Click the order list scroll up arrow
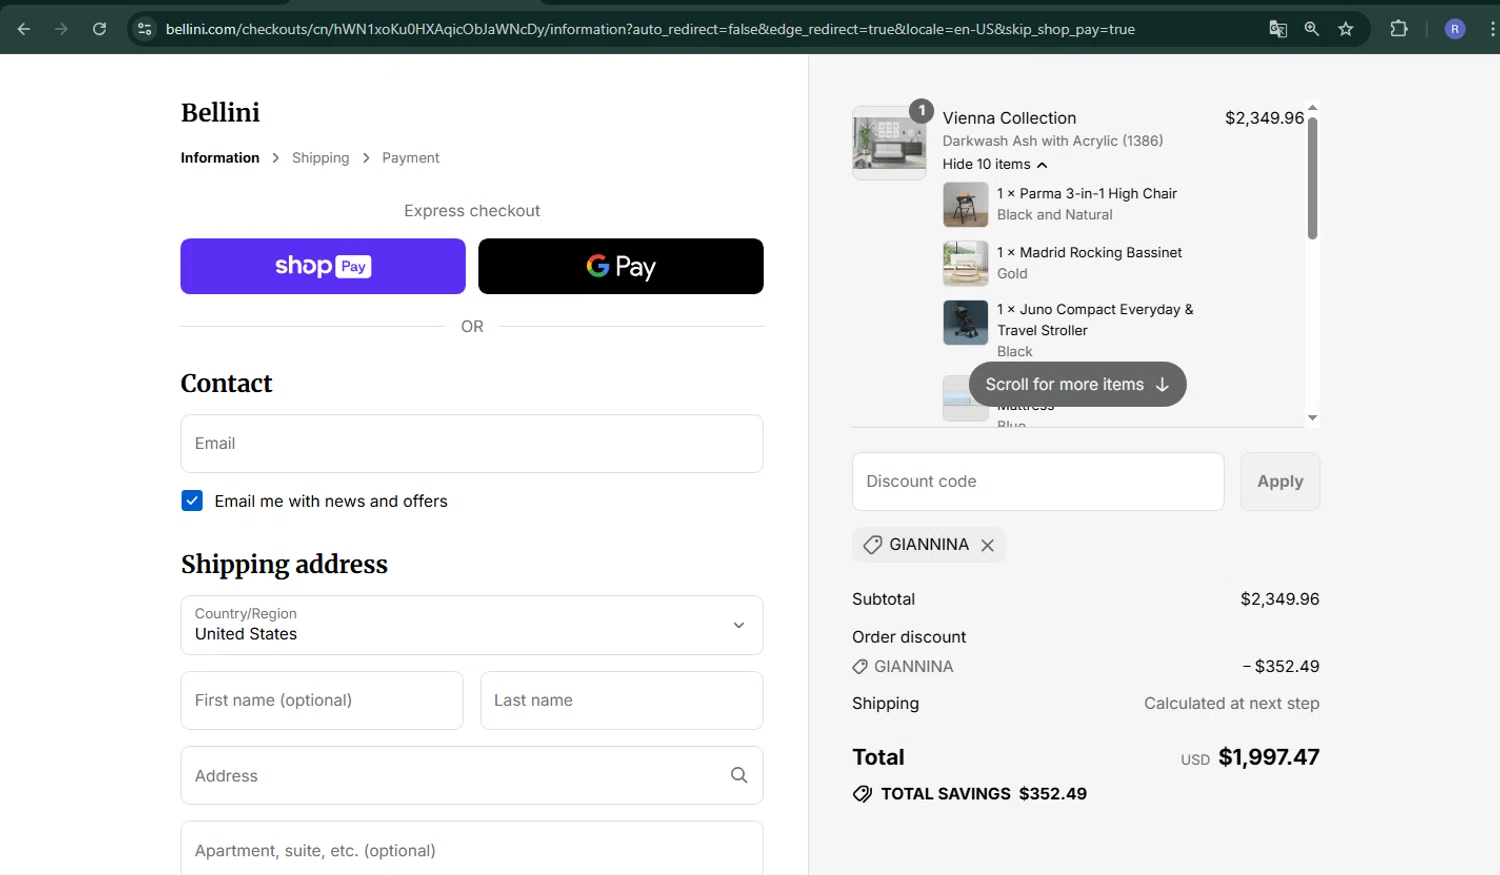The height and width of the screenshot is (875, 1500). tap(1312, 108)
